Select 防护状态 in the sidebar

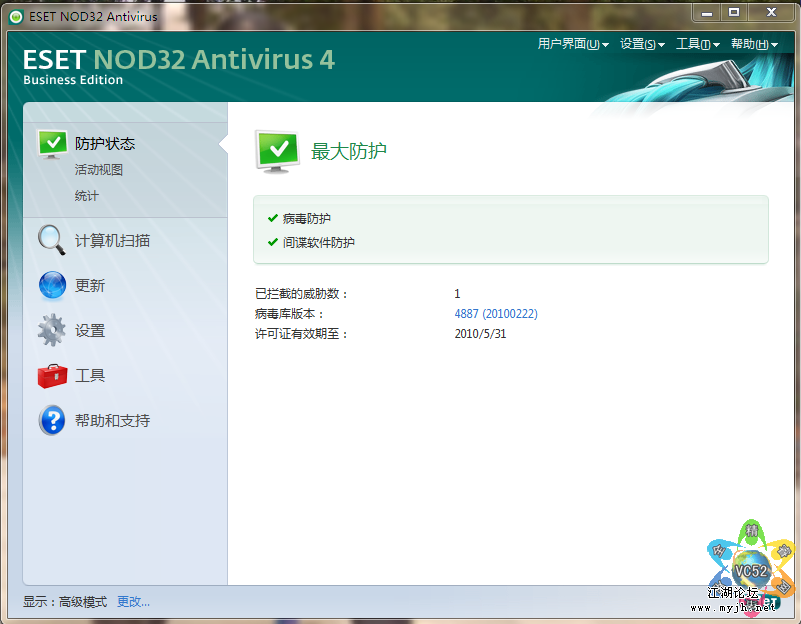(105, 144)
